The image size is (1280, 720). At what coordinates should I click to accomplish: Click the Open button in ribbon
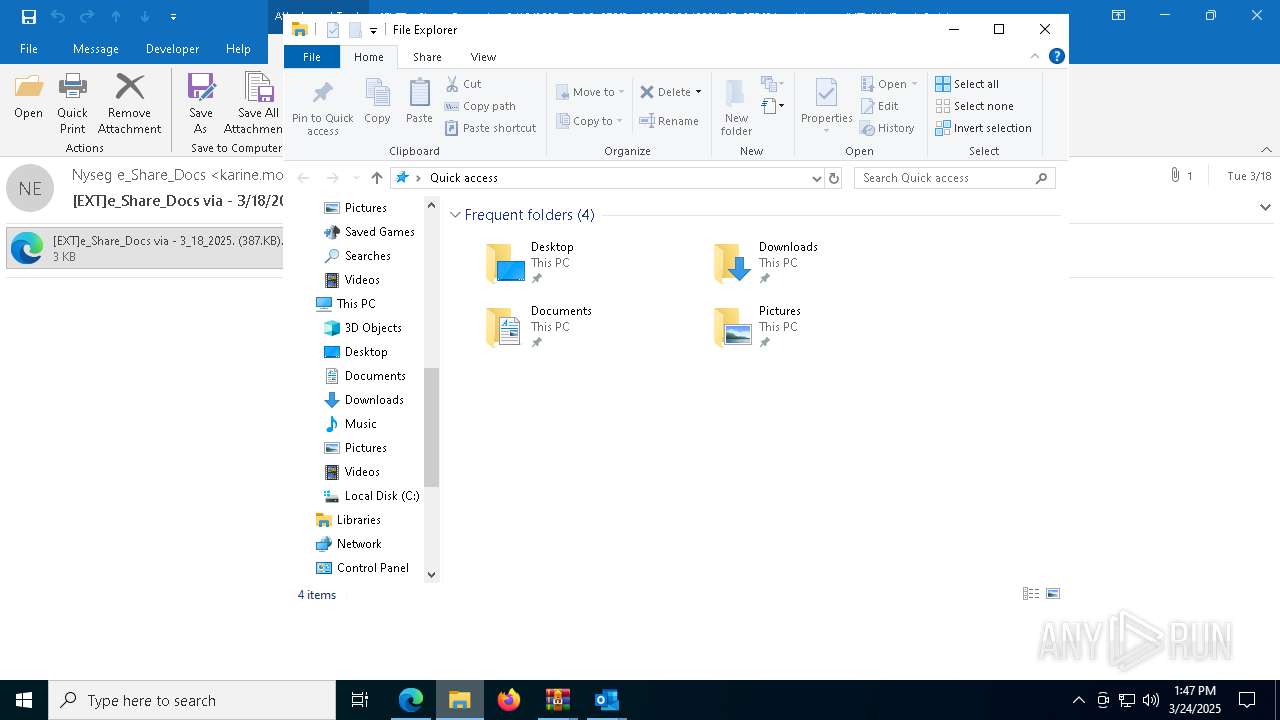884,84
